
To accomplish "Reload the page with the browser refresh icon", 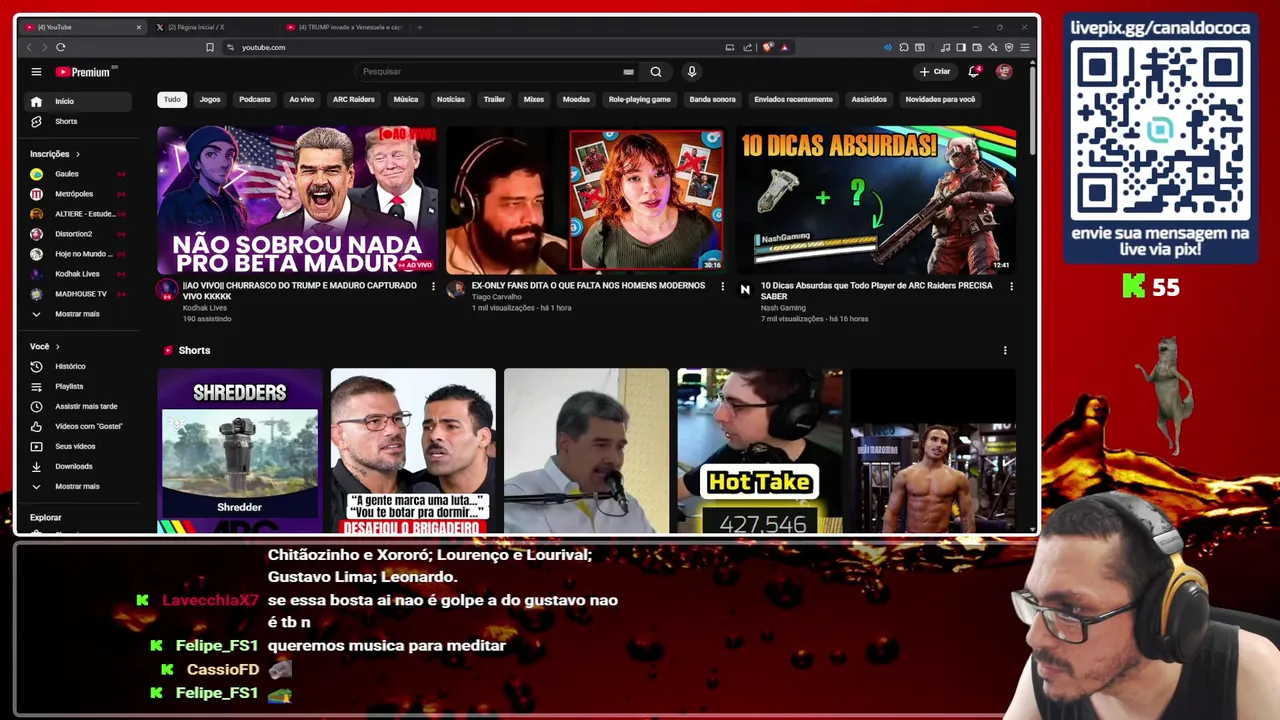I will (x=61, y=47).
